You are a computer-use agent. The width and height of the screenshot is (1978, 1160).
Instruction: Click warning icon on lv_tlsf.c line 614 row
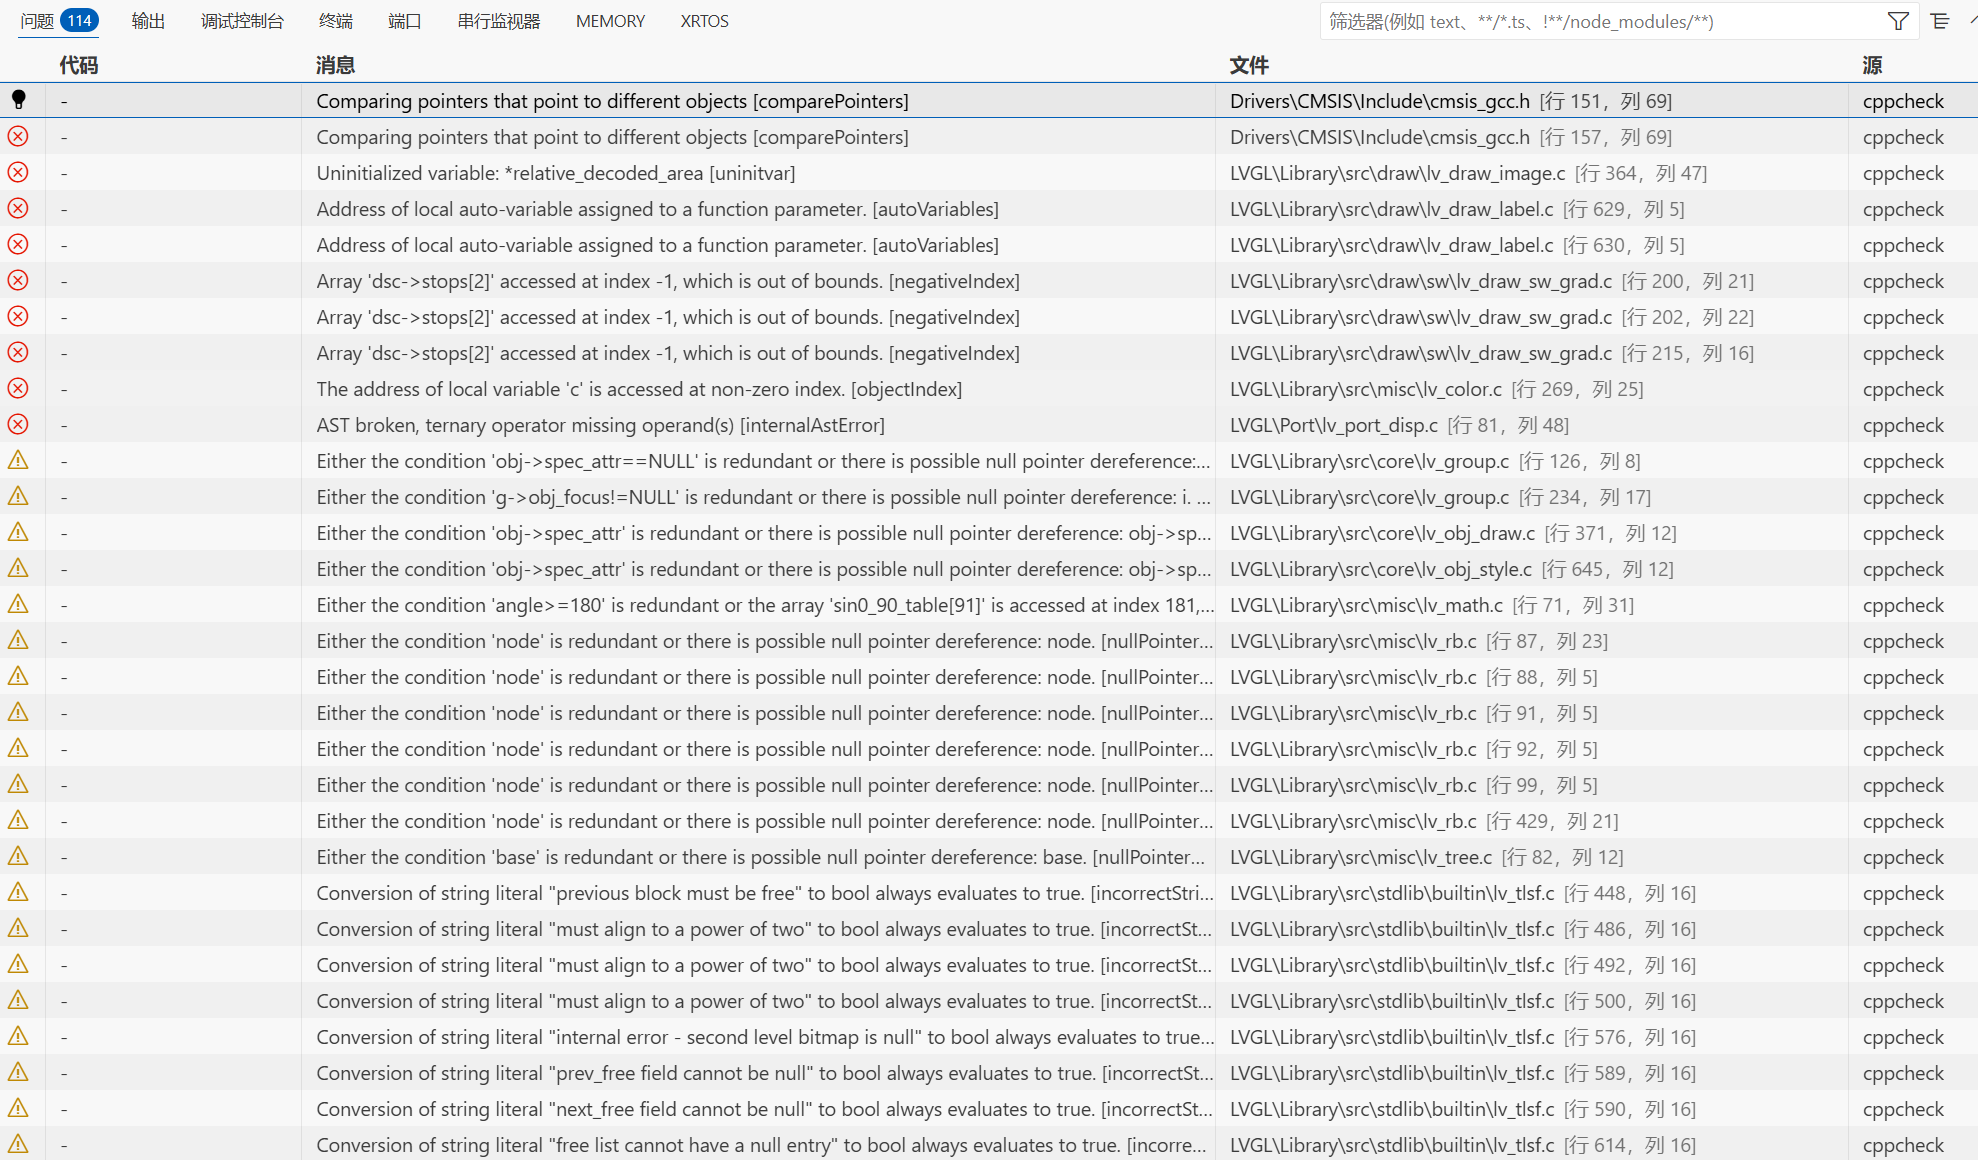(x=18, y=1144)
